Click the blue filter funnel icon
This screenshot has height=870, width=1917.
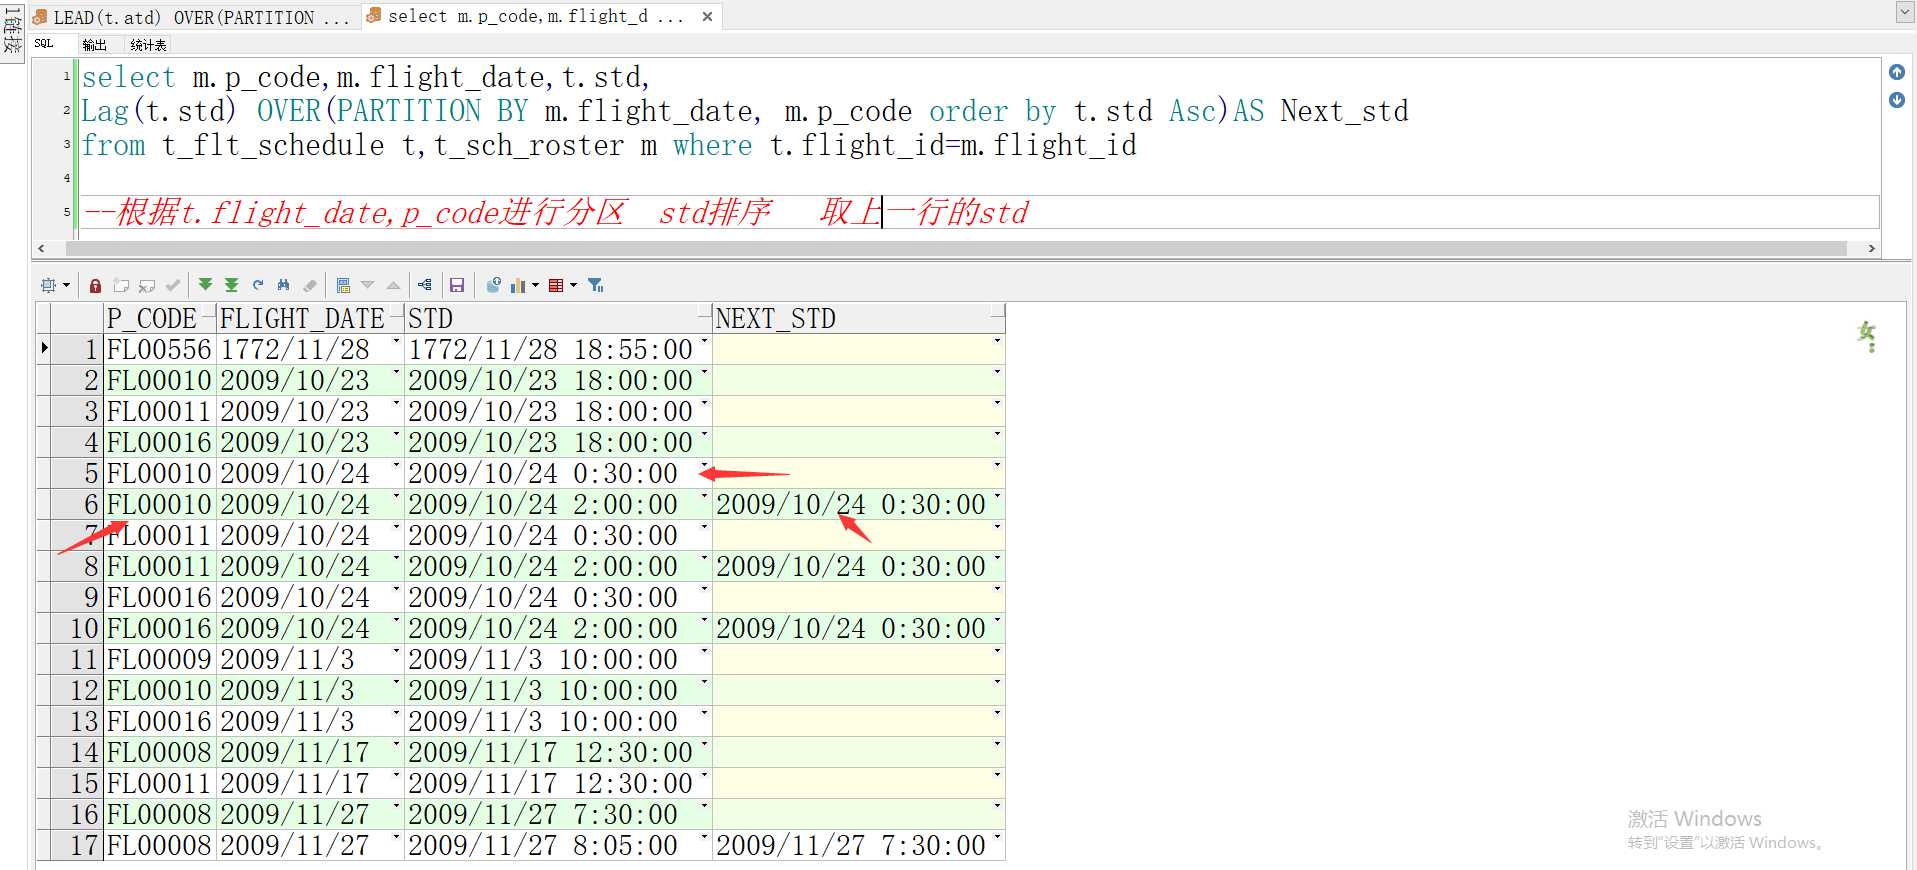pyautogui.click(x=596, y=285)
